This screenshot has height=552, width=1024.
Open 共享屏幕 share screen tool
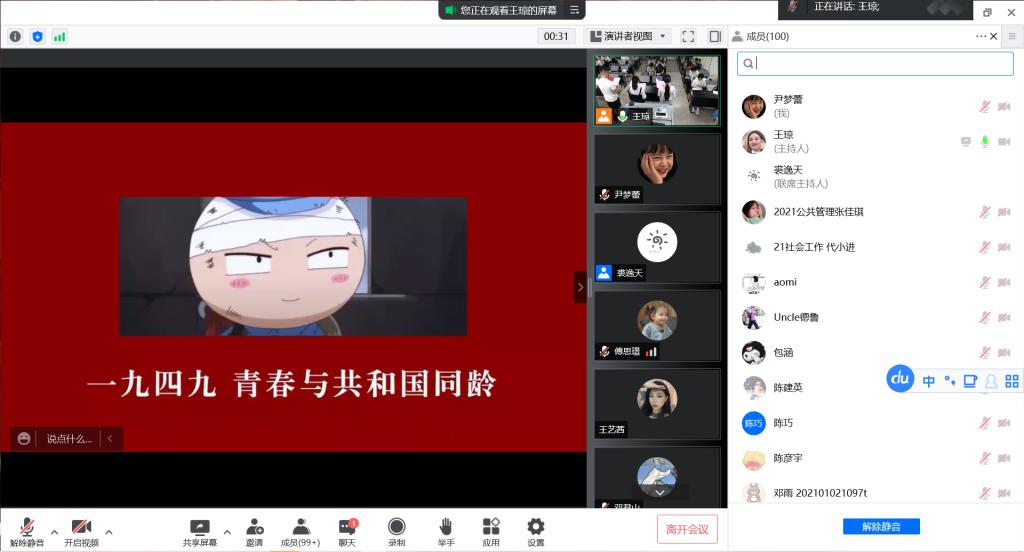click(x=199, y=529)
